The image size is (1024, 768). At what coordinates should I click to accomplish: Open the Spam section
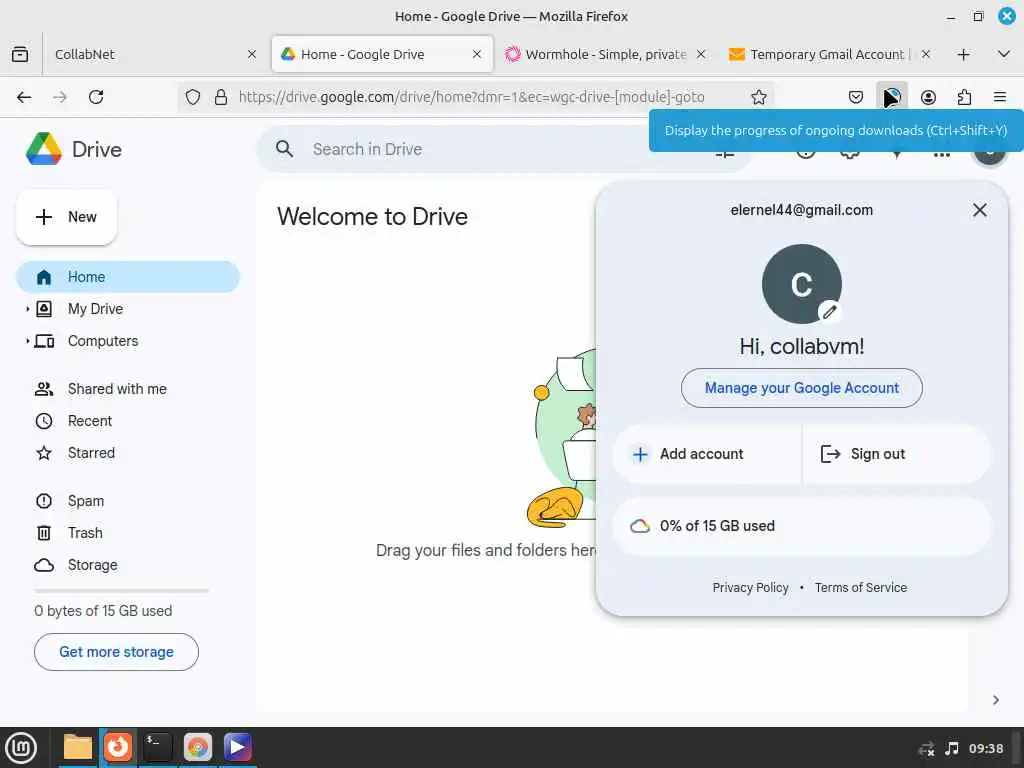coord(86,501)
